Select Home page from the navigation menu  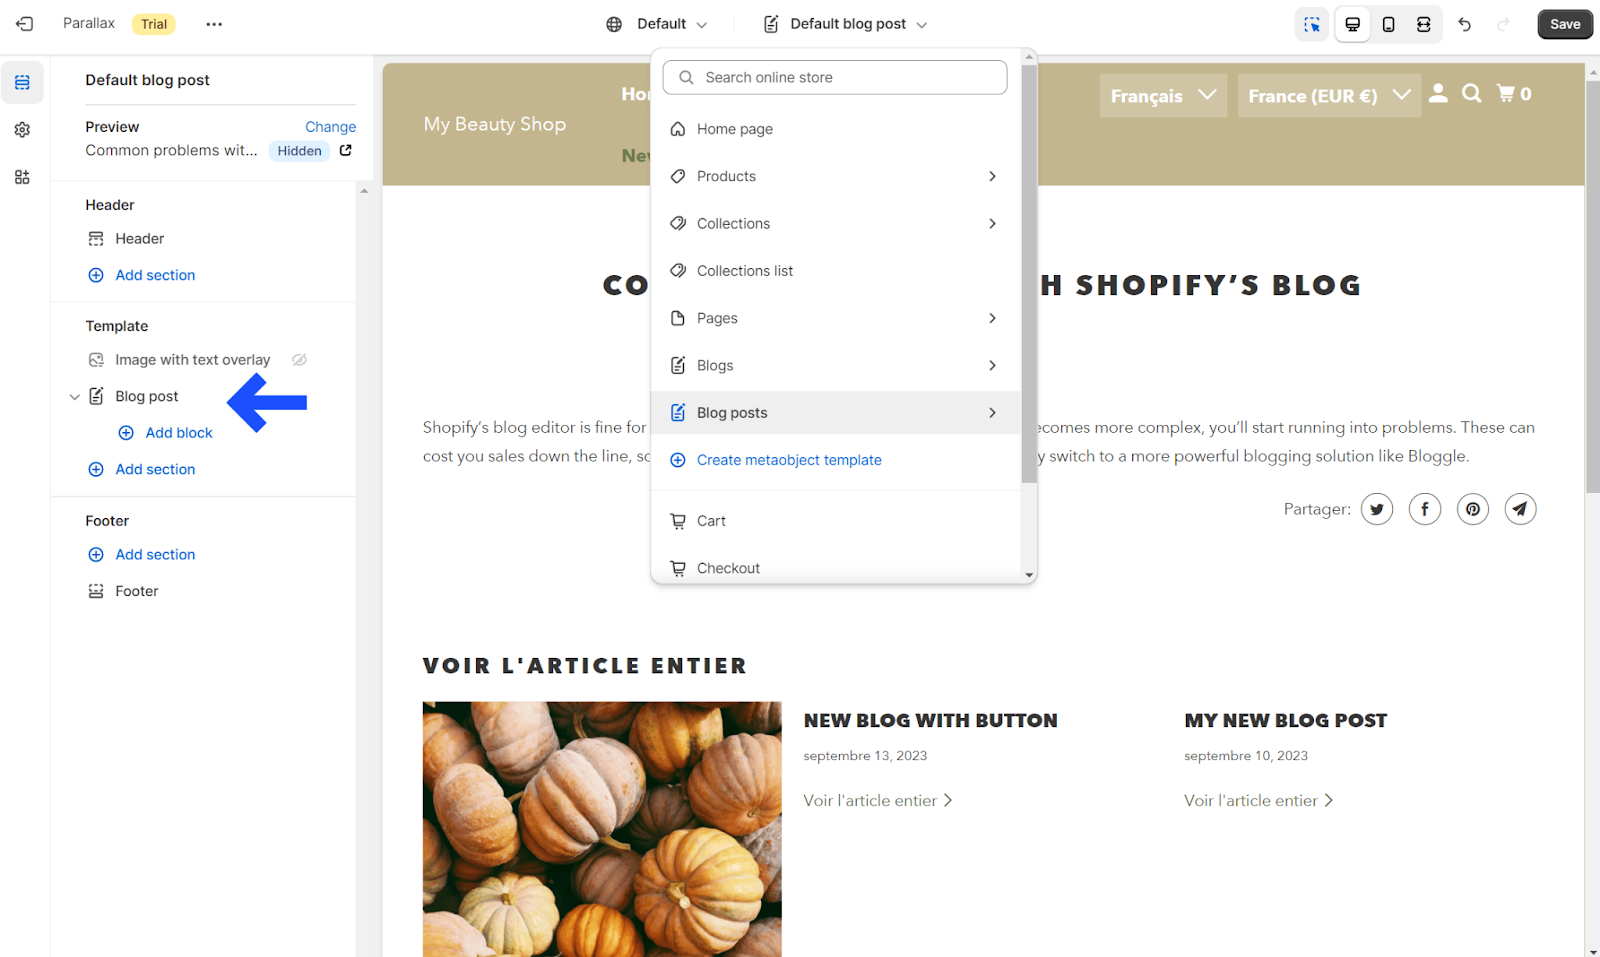click(x=734, y=128)
